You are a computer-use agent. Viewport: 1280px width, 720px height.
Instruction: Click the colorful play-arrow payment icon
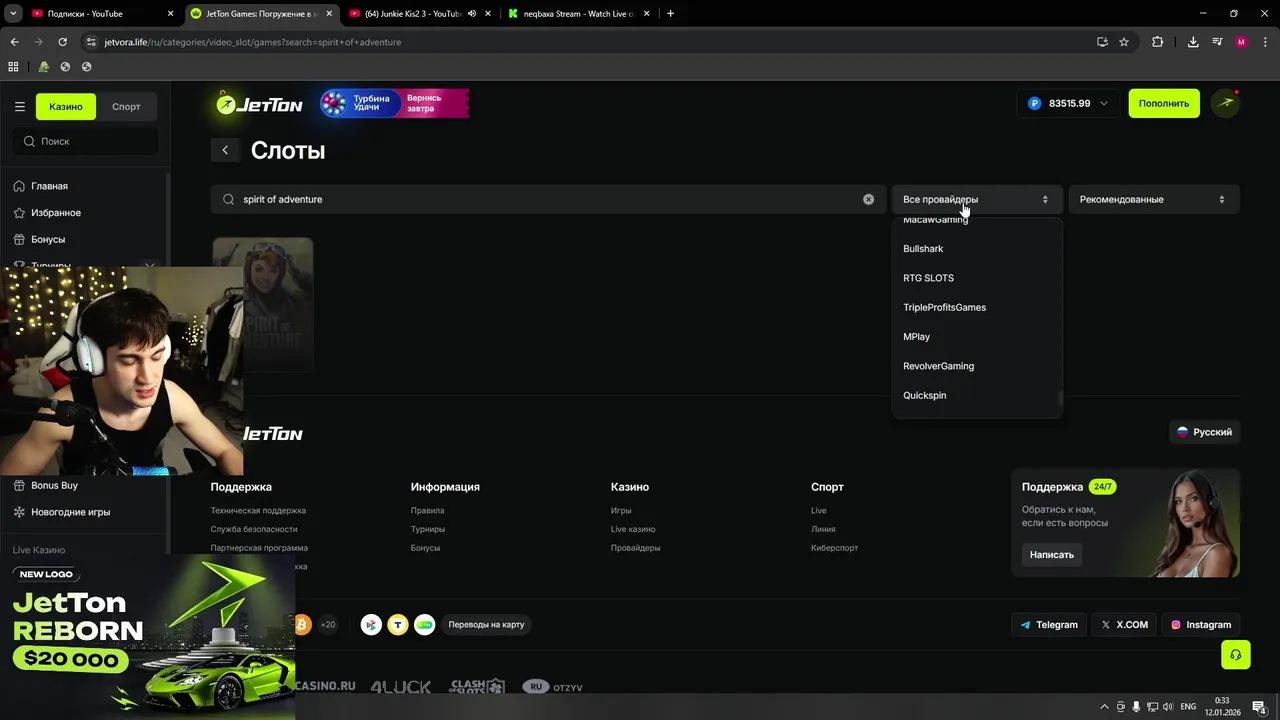(371, 624)
